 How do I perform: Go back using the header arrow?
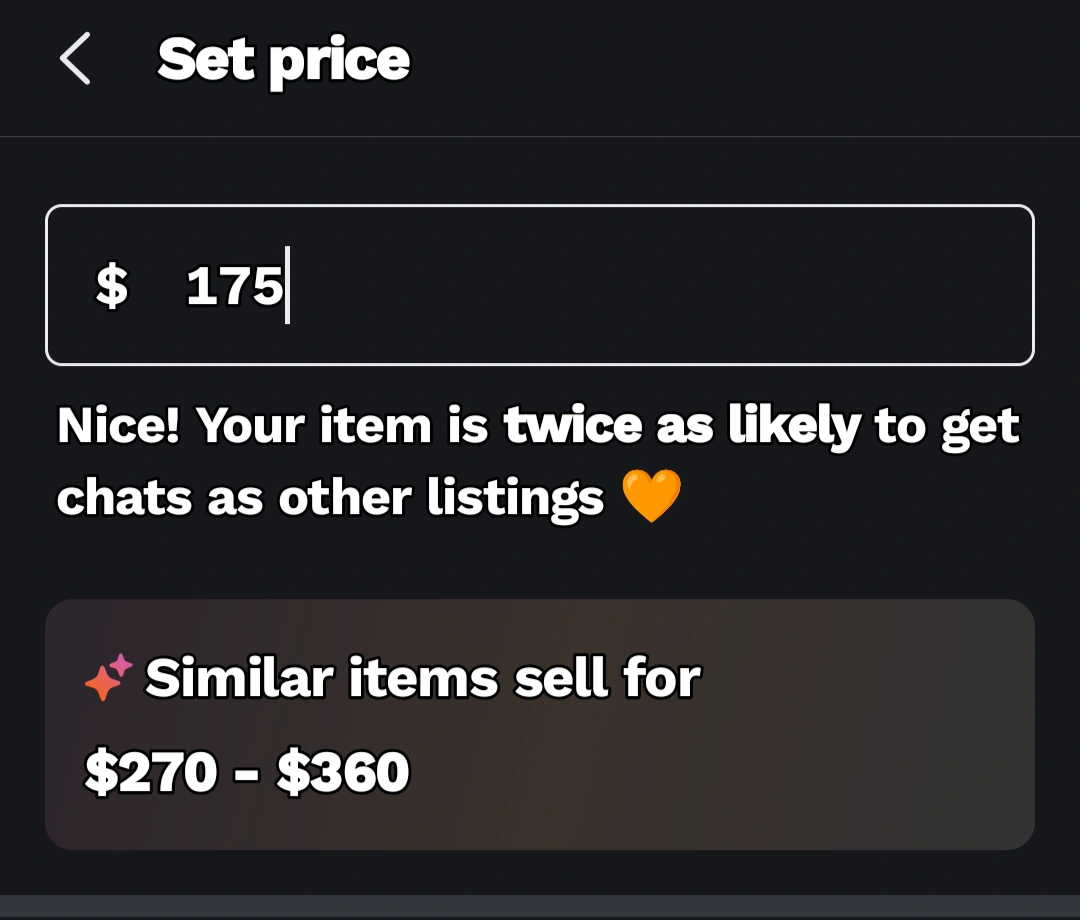(x=76, y=59)
